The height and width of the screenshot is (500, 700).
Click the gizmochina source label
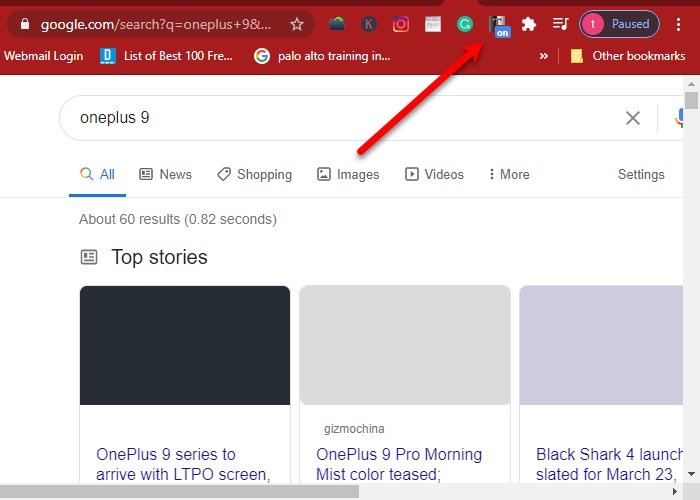(x=354, y=429)
